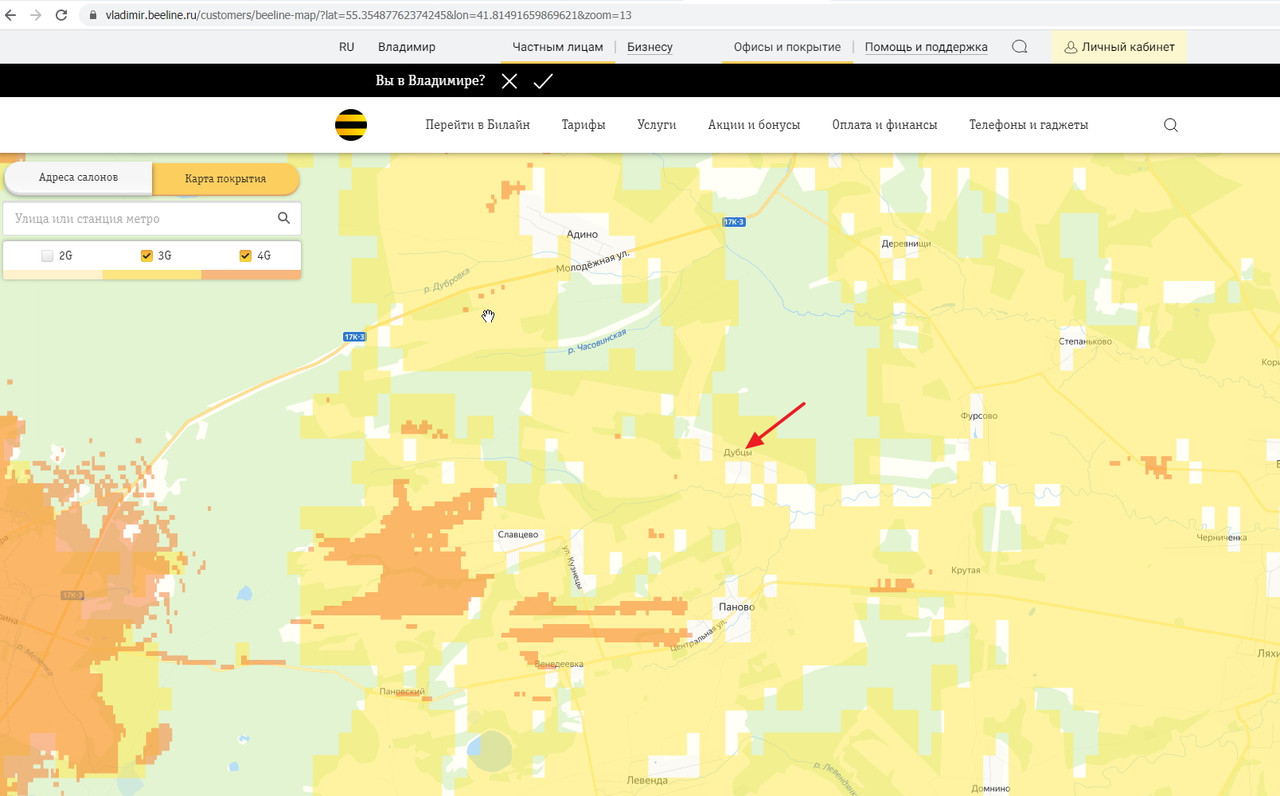Toggle the 4G coverage checkbox
Viewport: 1280px width, 796px height.
[x=245, y=256]
